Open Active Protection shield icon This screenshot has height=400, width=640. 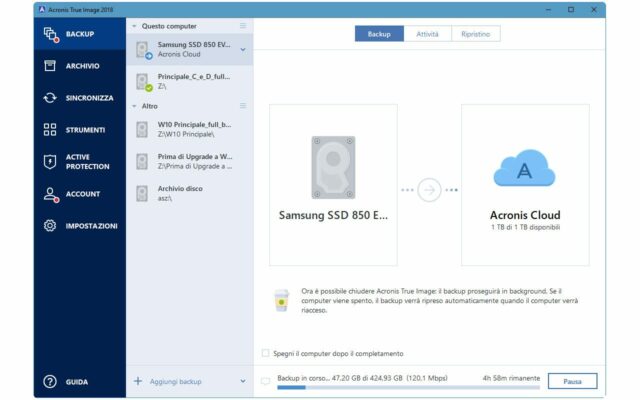click(50, 161)
